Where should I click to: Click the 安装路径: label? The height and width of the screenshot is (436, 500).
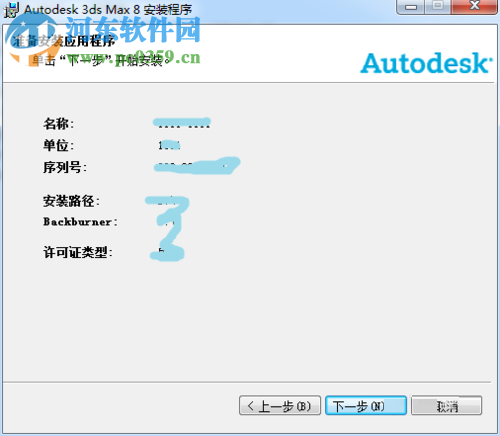coord(71,201)
